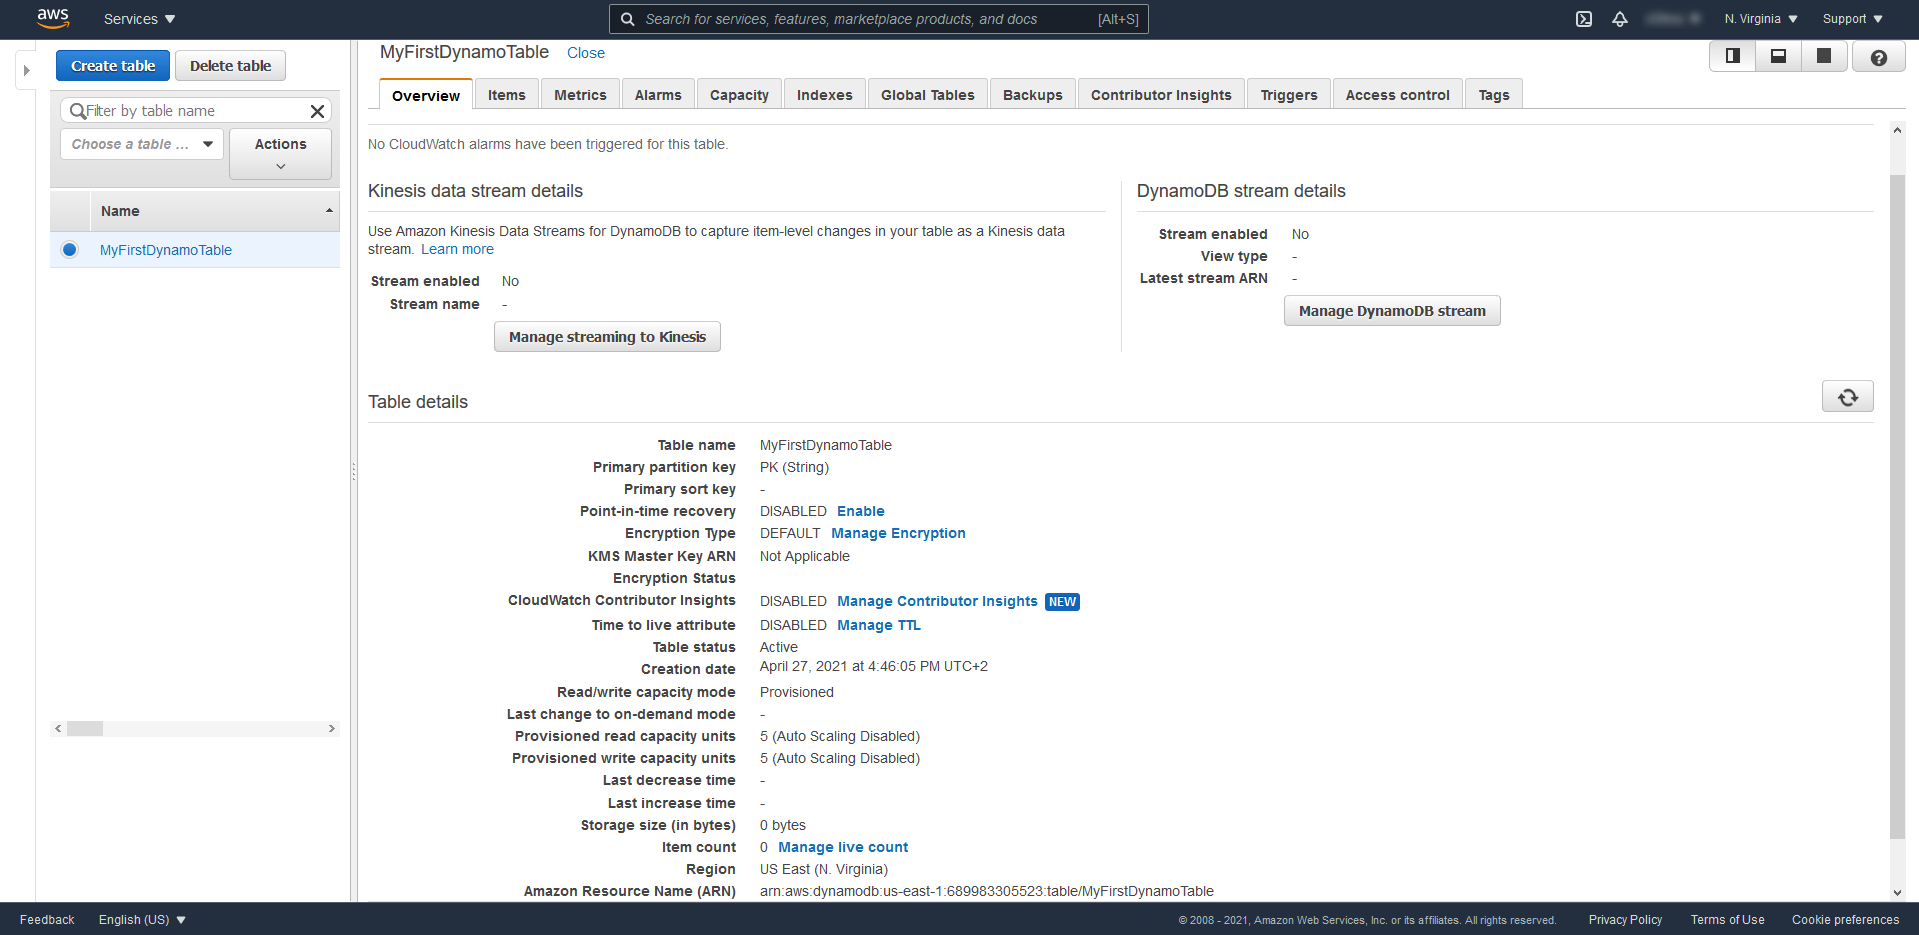Click the table ARN value text

pyautogui.click(x=986, y=891)
